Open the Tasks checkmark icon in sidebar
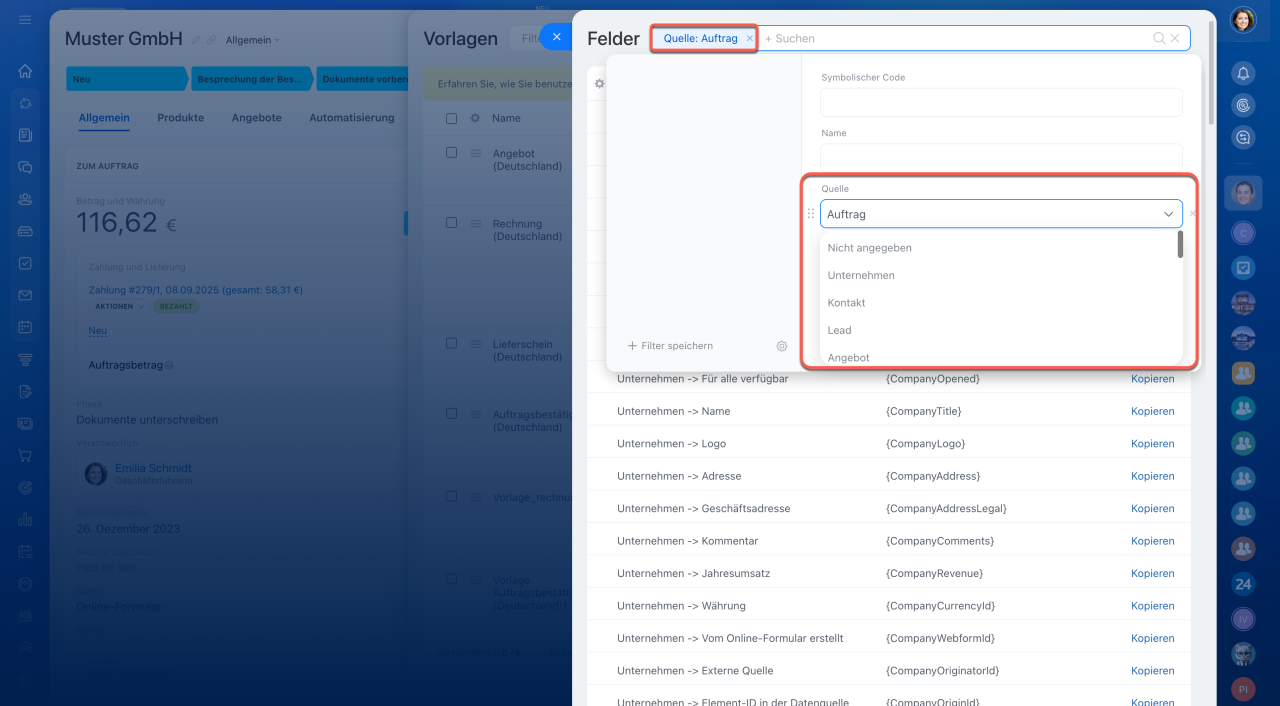1280x706 pixels. click(25, 263)
